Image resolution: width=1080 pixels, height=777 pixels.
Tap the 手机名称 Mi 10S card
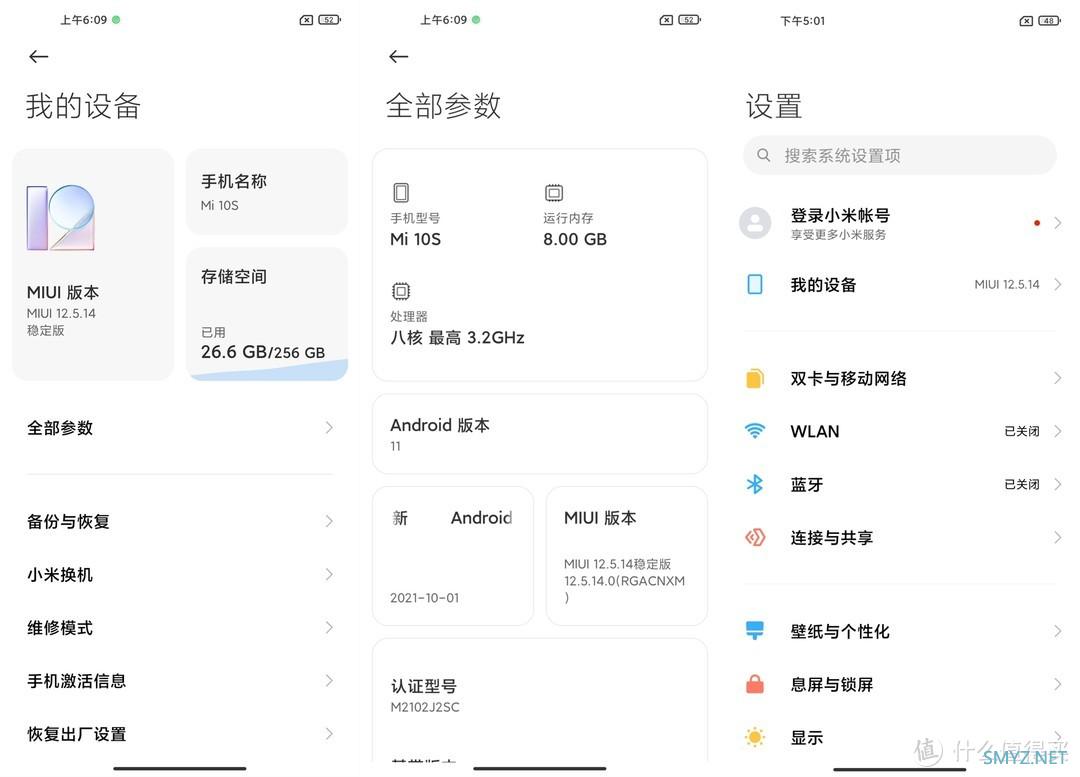(267, 192)
